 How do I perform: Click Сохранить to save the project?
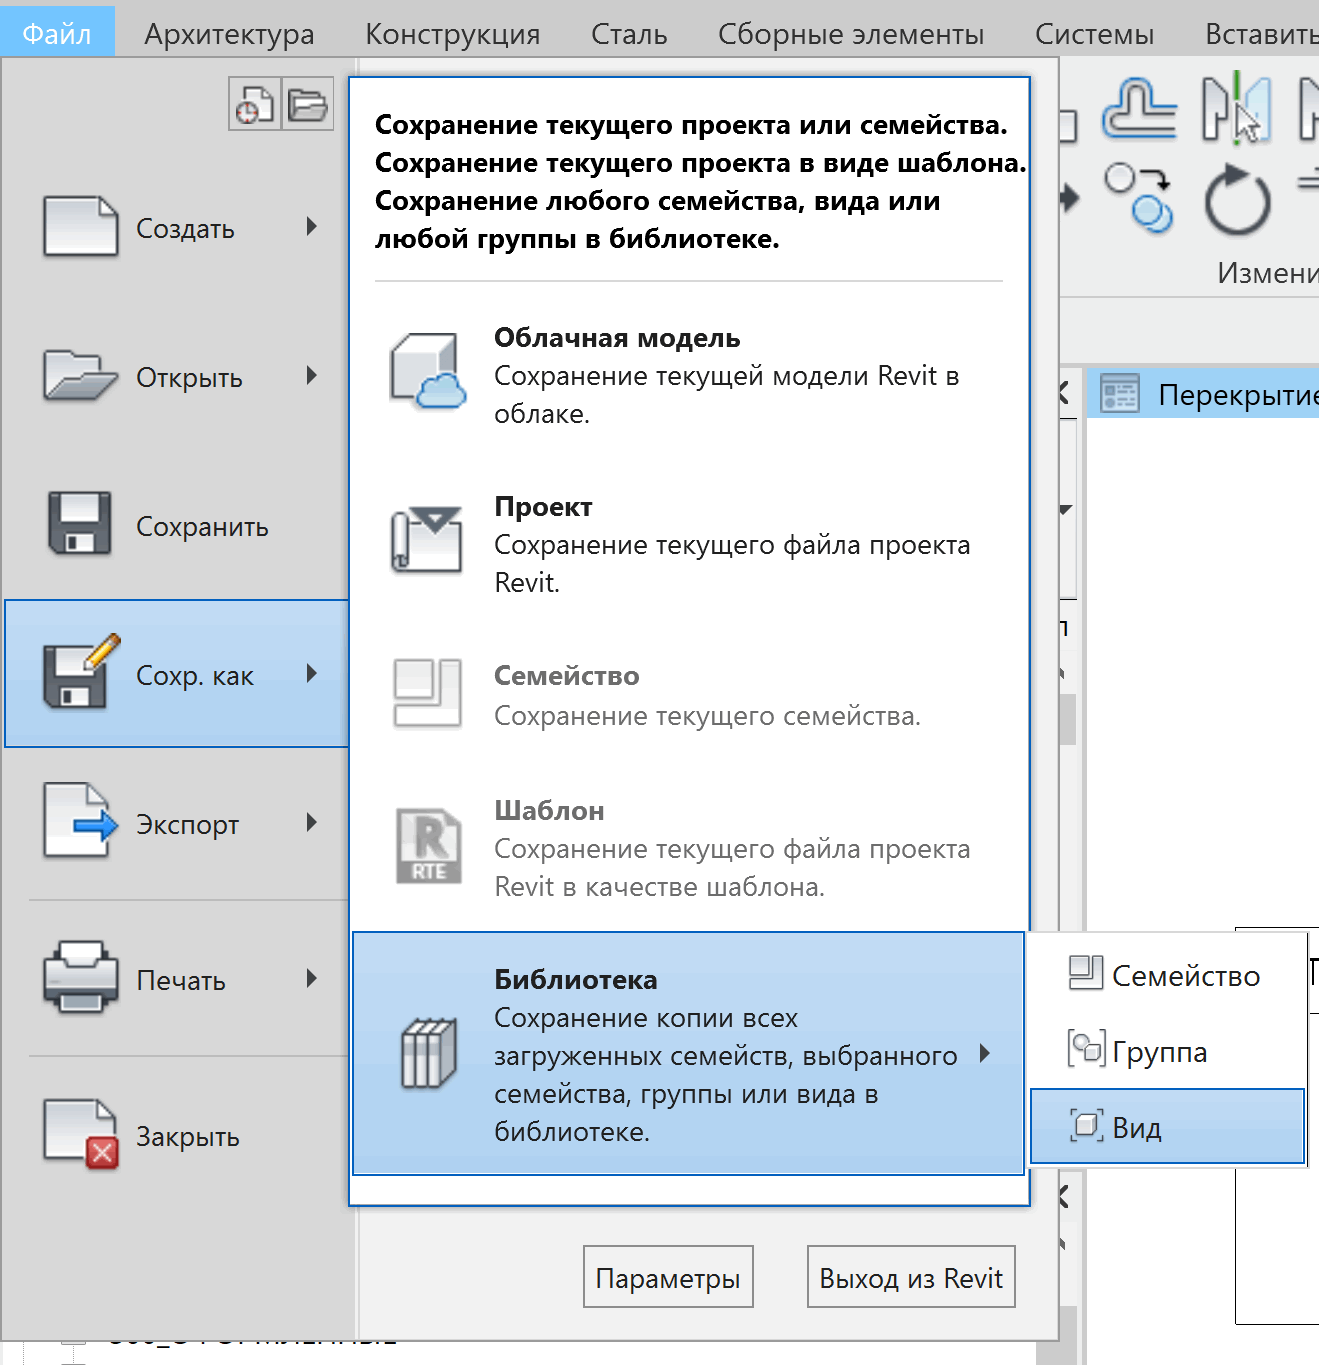pos(177,526)
